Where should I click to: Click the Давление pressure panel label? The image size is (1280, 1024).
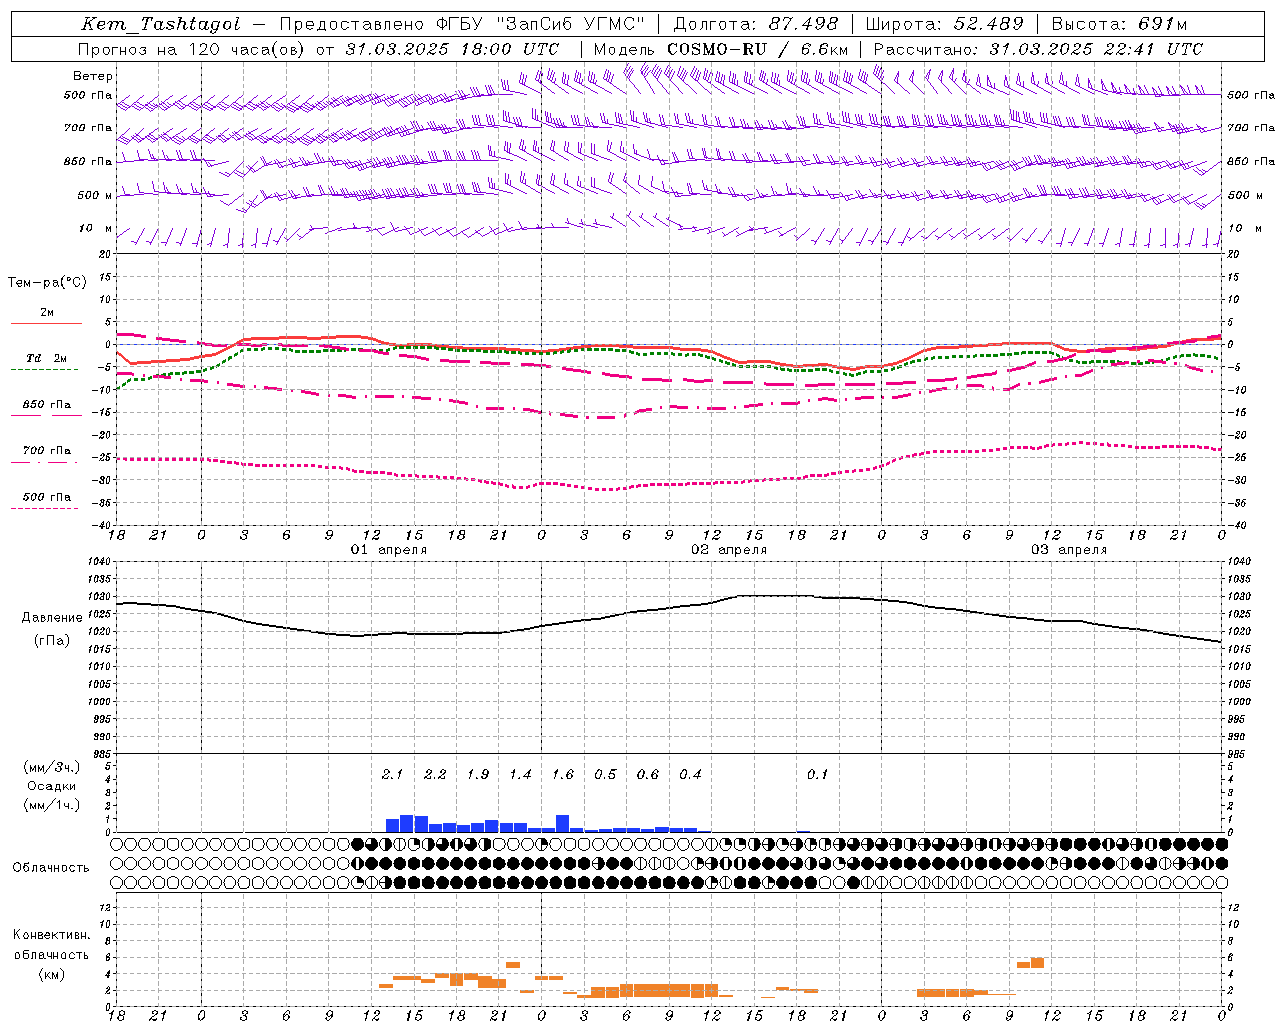click(52, 618)
